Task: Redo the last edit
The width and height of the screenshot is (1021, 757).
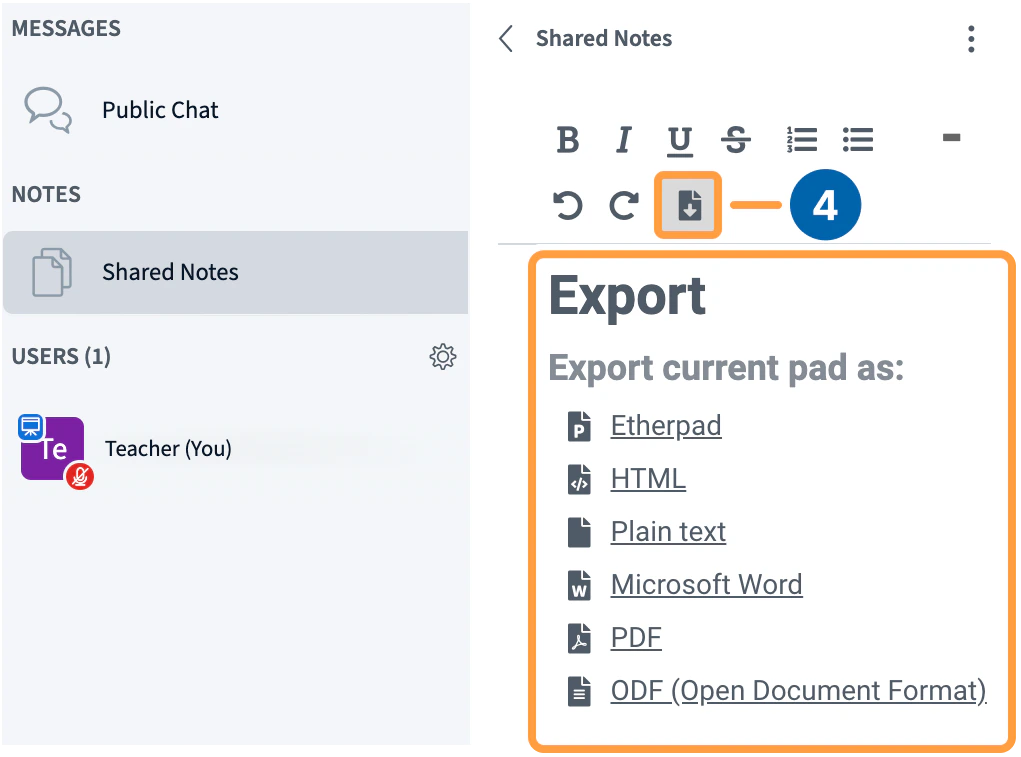Action: click(623, 205)
